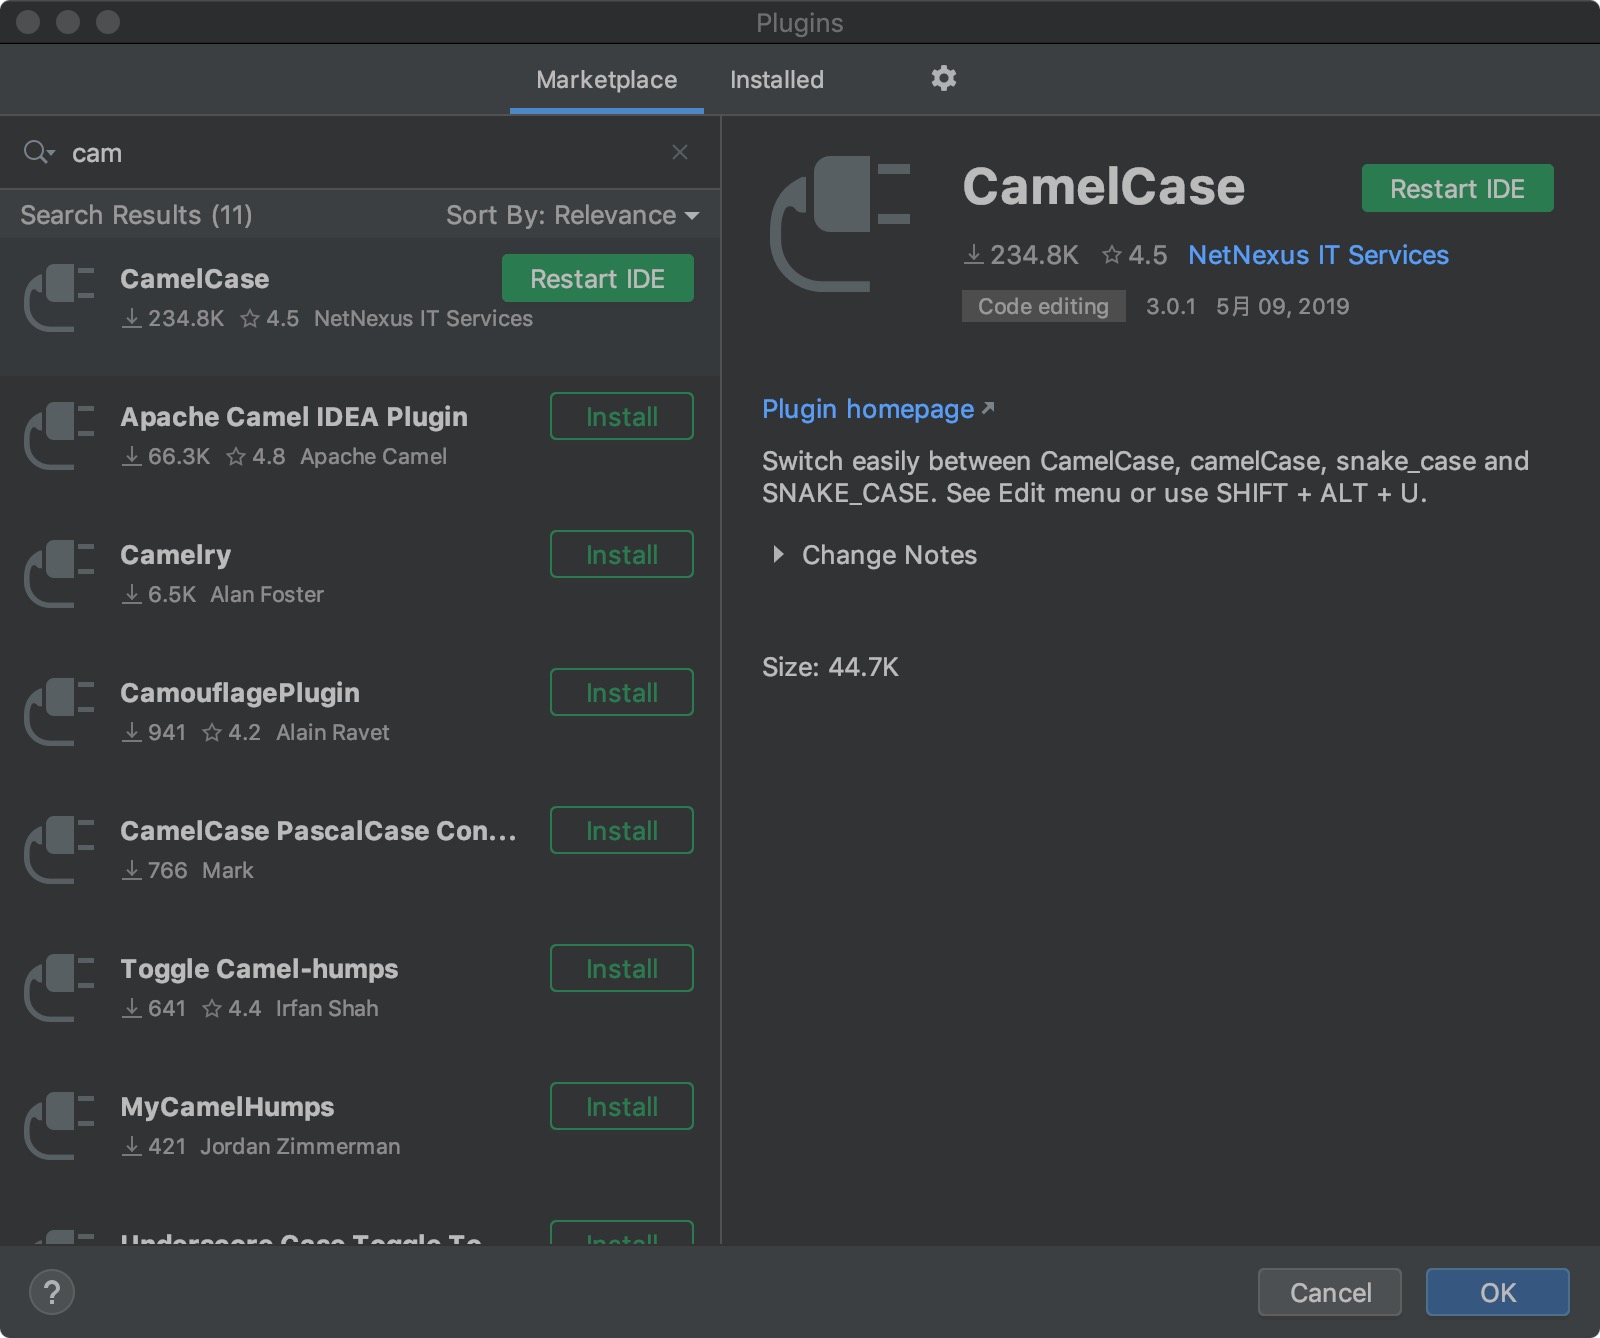The width and height of the screenshot is (1600, 1338).
Task: Click the Apache Camel IDEA Plugin icon
Action: point(60,436)
